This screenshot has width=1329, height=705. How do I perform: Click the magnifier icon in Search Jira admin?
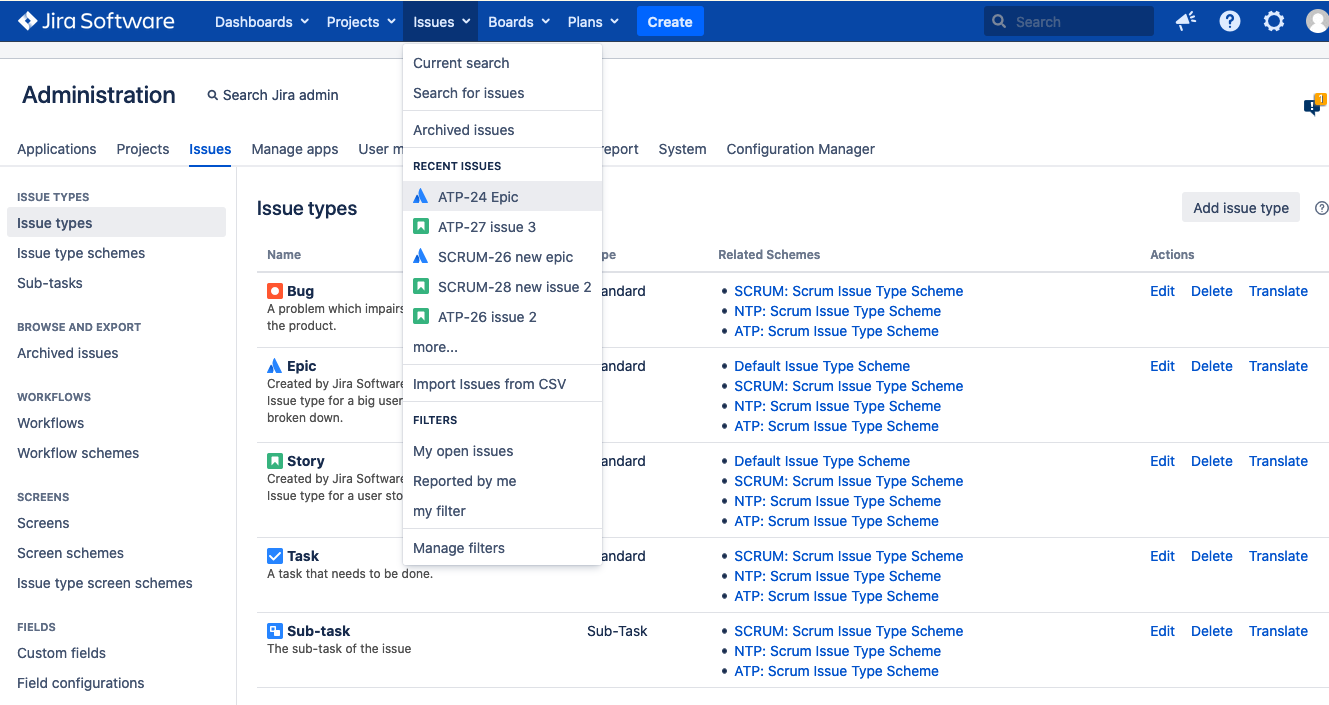212,95
